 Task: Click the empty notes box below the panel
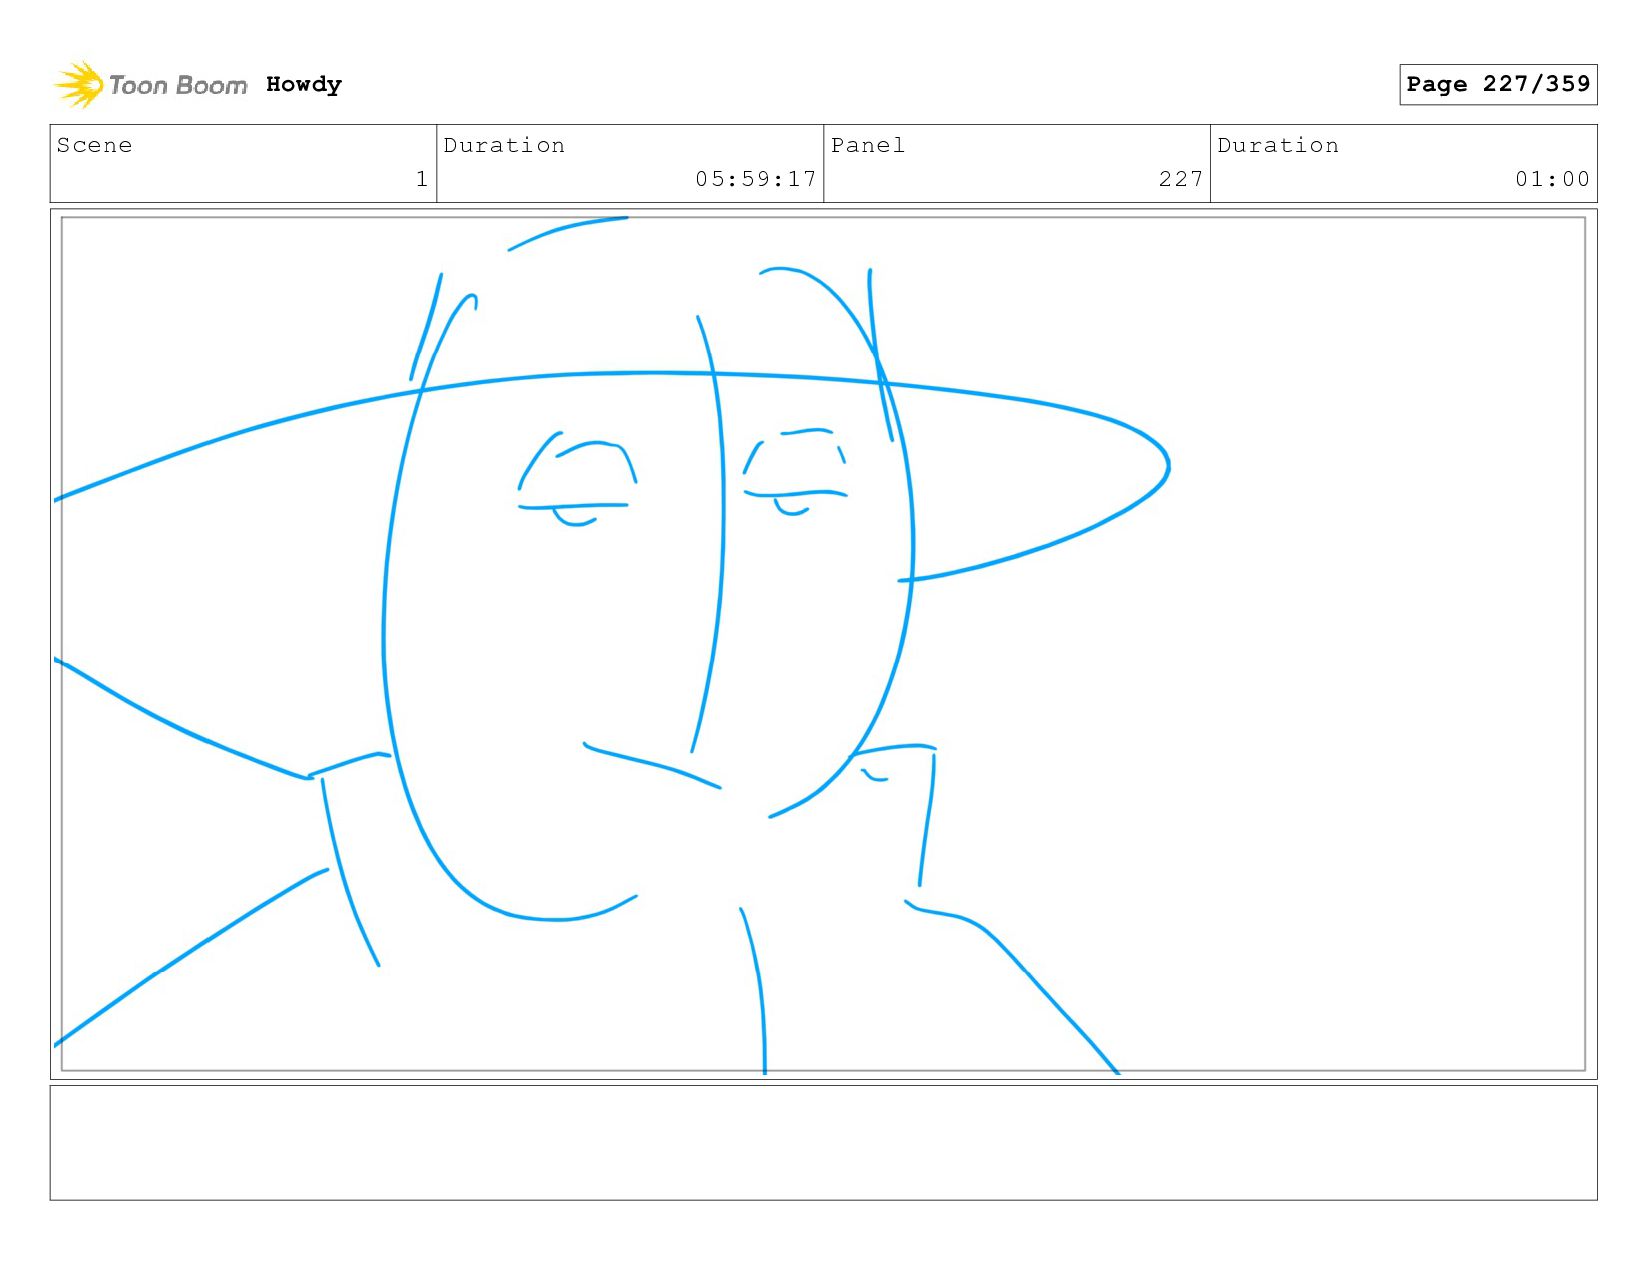(x=824, y=1143)
